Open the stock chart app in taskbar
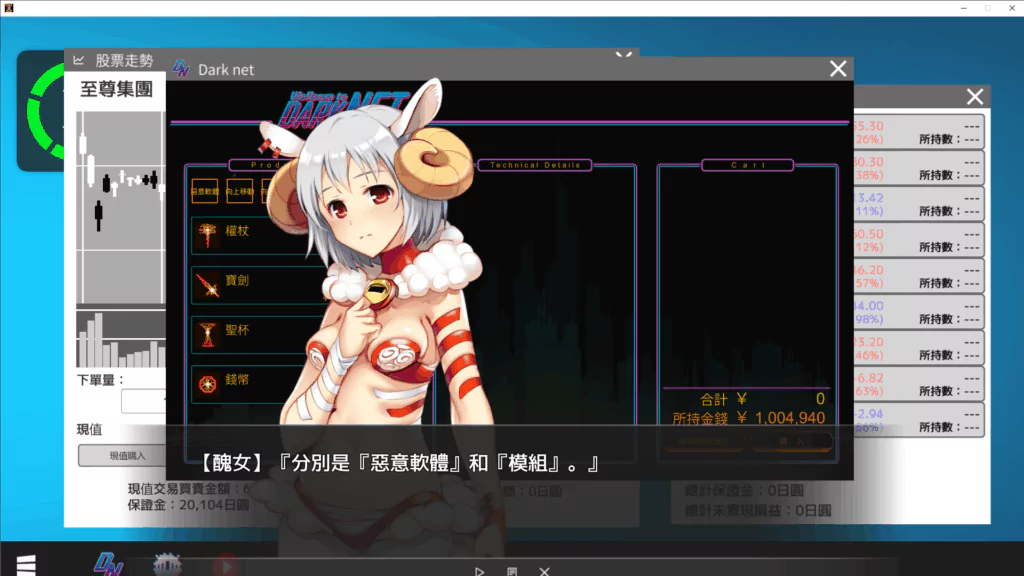The height and width of the screenshot is (576, 1024). pos(167,565)
